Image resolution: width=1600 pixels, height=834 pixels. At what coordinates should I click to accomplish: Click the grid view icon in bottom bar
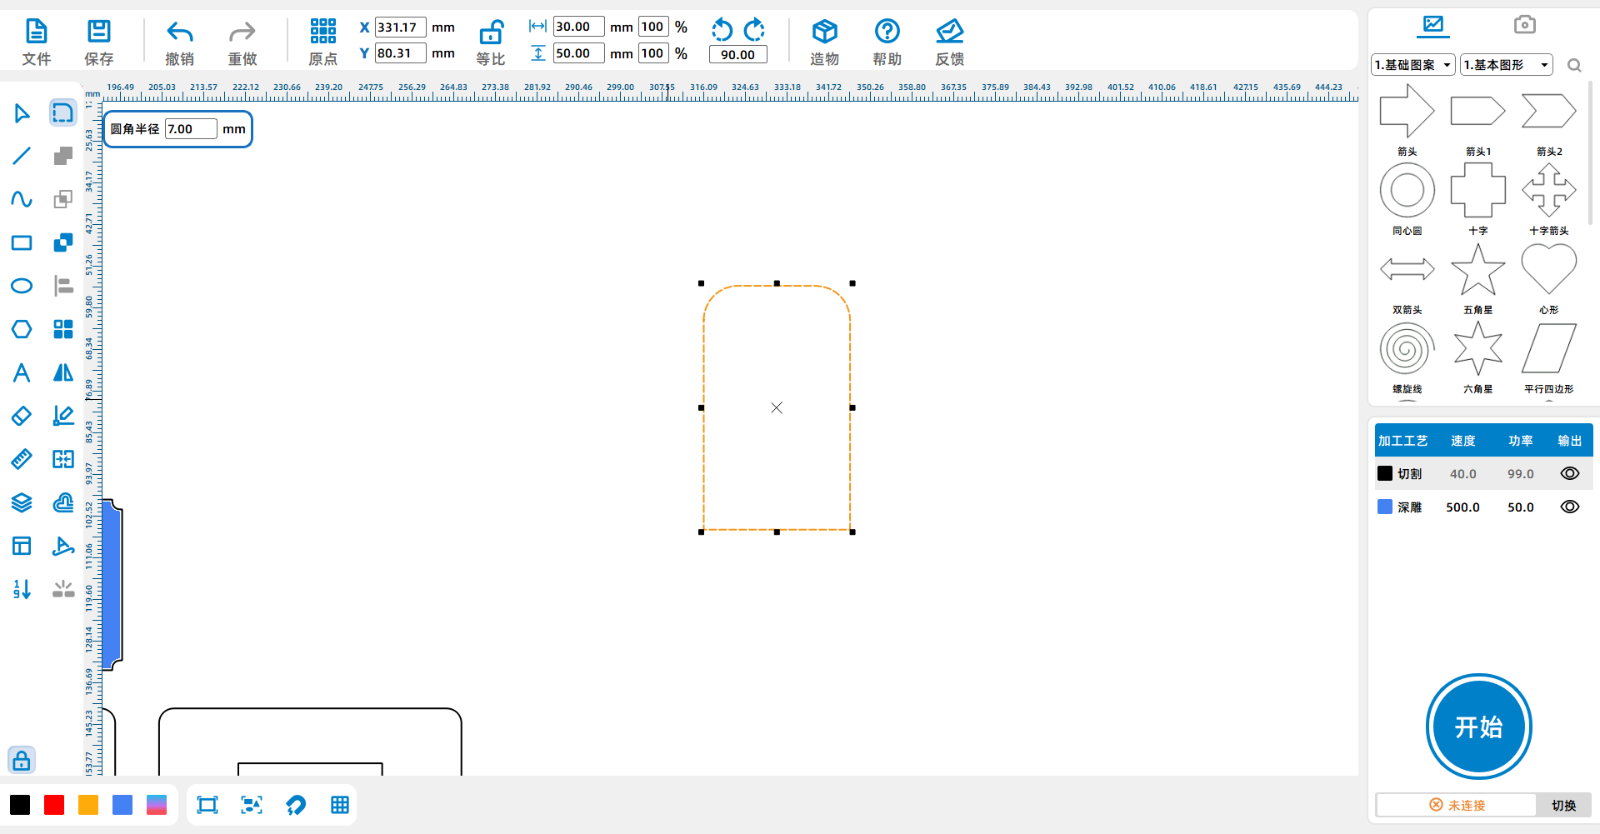pyautogui.click(x=340, y=805)
